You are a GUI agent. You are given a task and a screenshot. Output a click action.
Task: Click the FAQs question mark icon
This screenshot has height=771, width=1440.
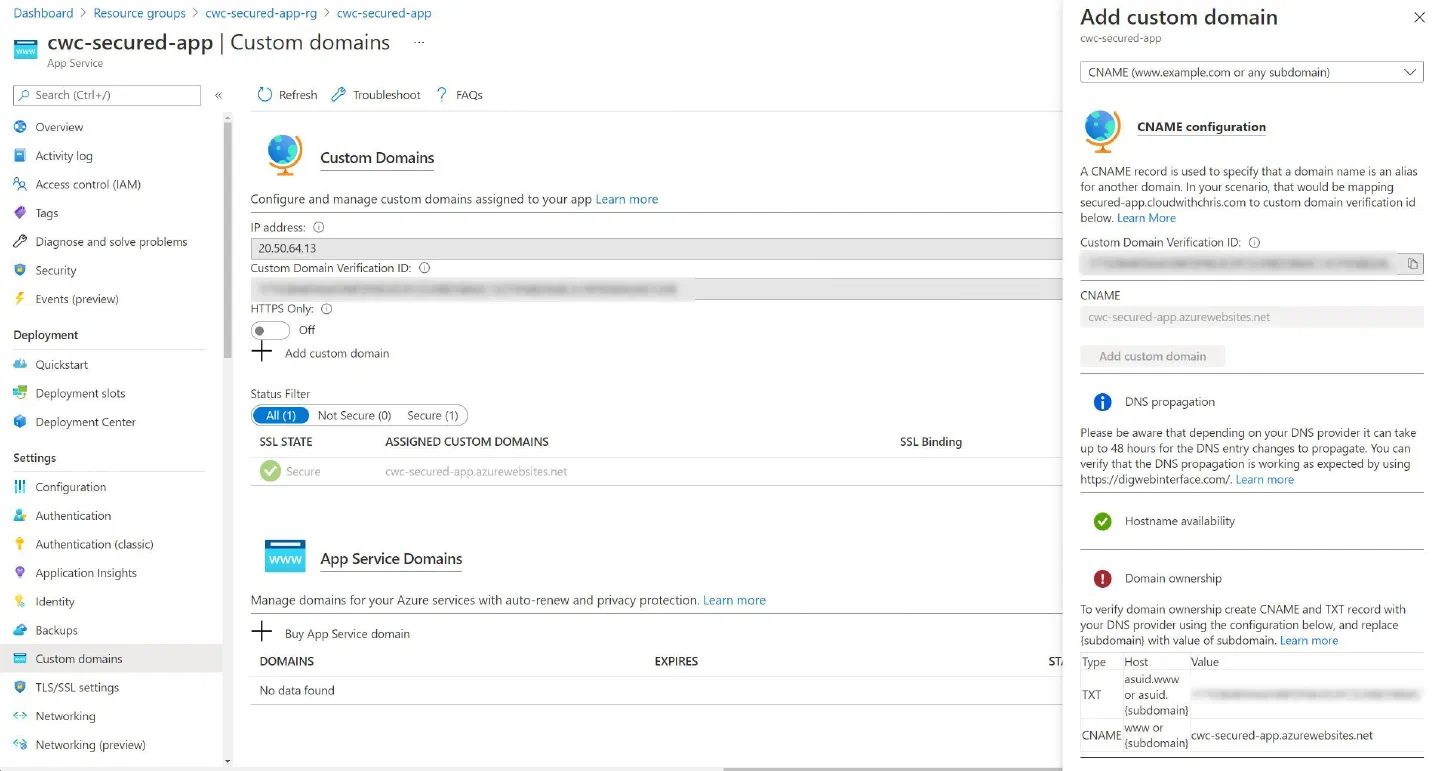point(442,95)
